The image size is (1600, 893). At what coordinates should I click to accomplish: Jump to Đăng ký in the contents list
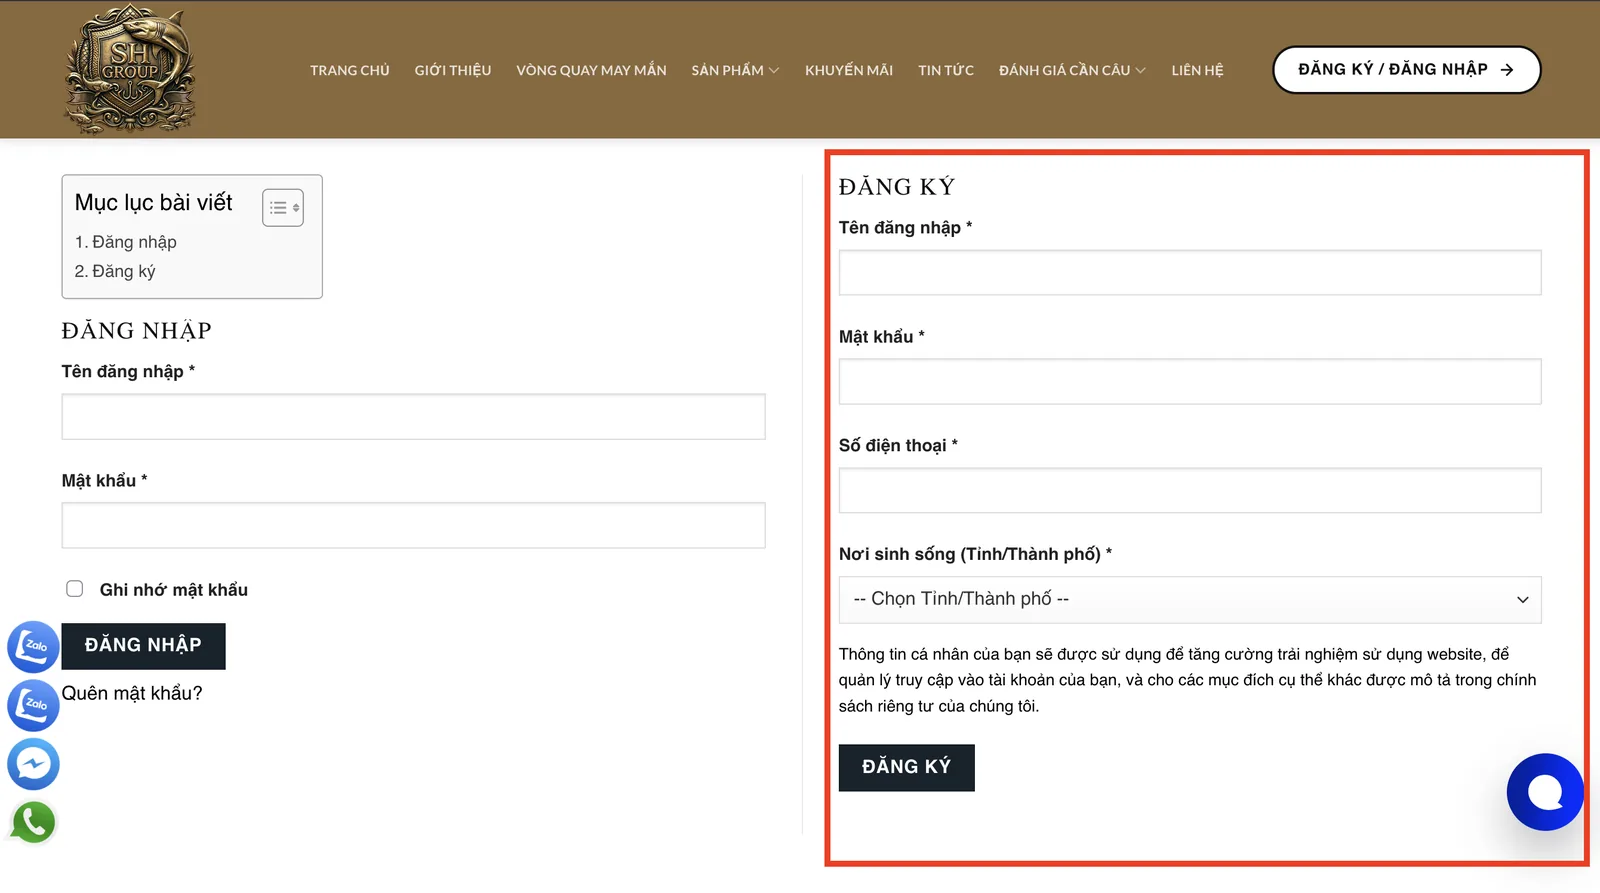pyautogui.click(x=115, y=271)
